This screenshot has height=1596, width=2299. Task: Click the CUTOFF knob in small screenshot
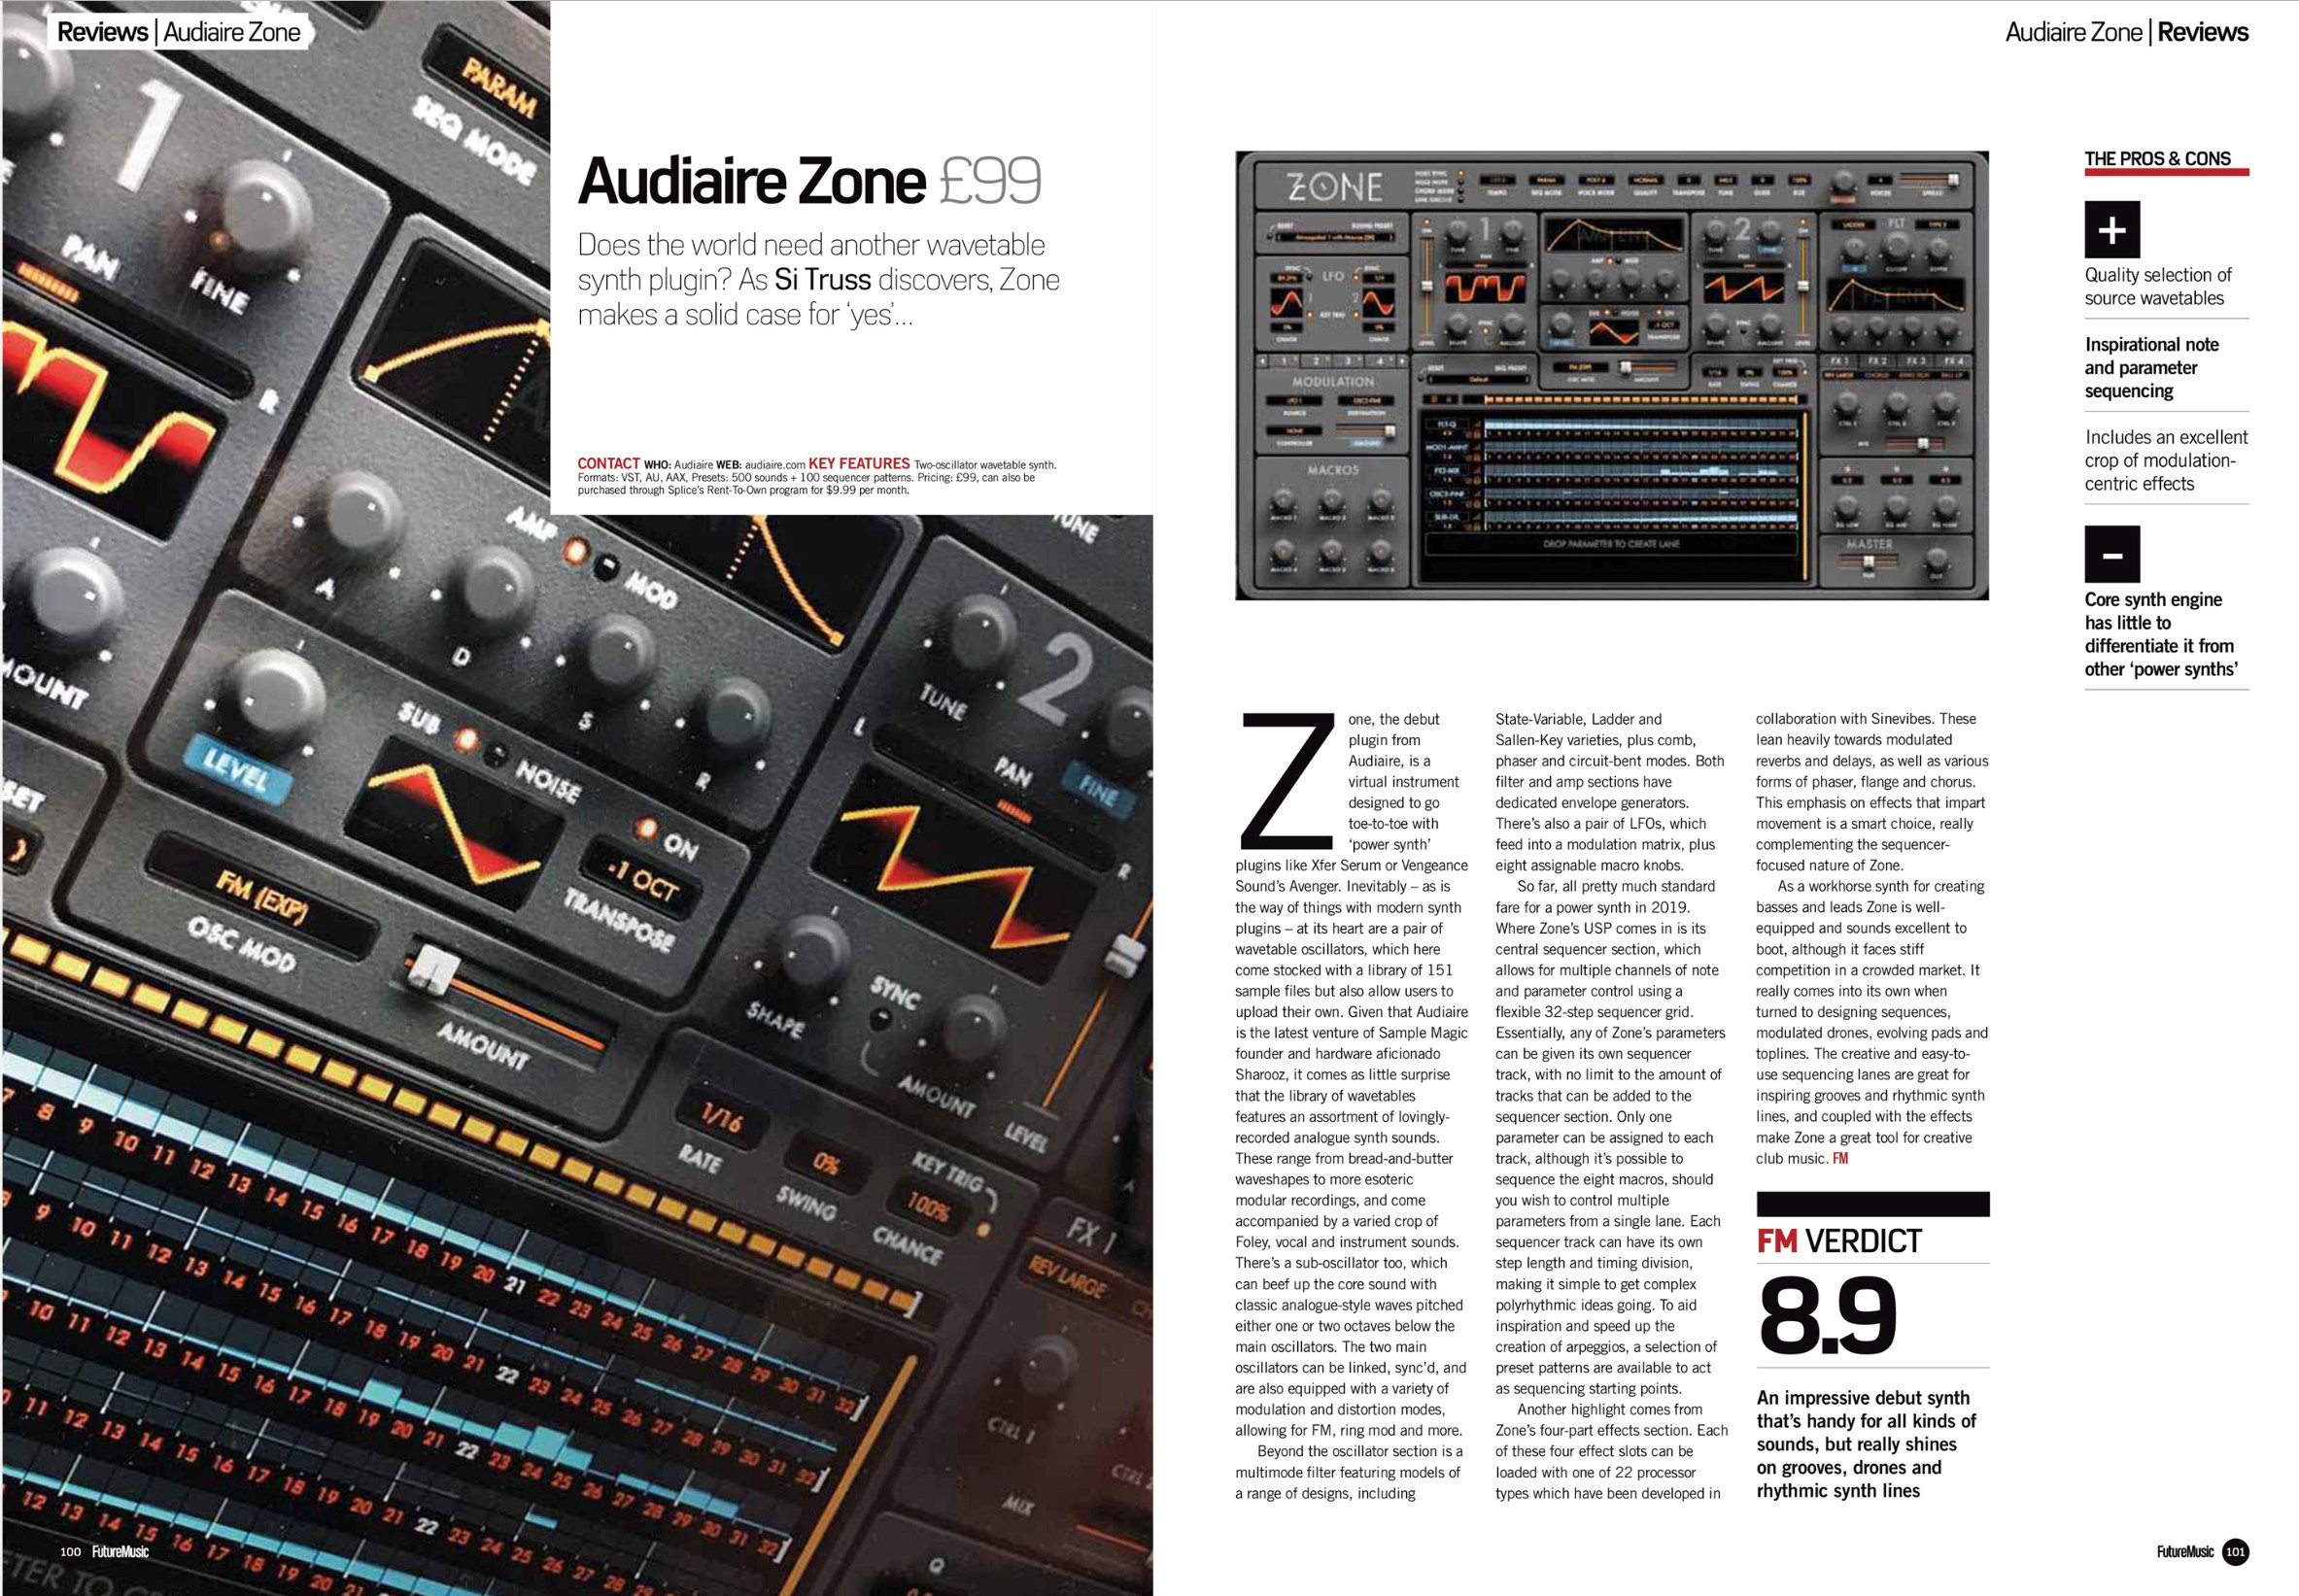click(x=1897, y=247)
